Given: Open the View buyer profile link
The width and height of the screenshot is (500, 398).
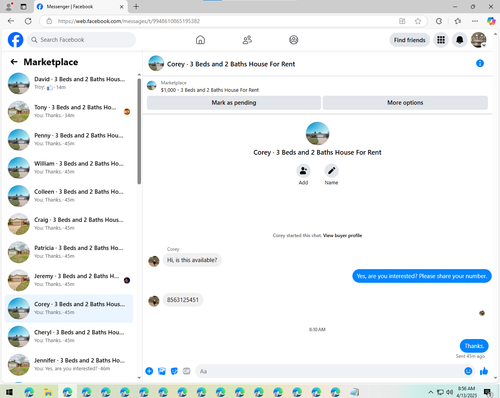Looking at the screenshot, I should click(342, 235).
